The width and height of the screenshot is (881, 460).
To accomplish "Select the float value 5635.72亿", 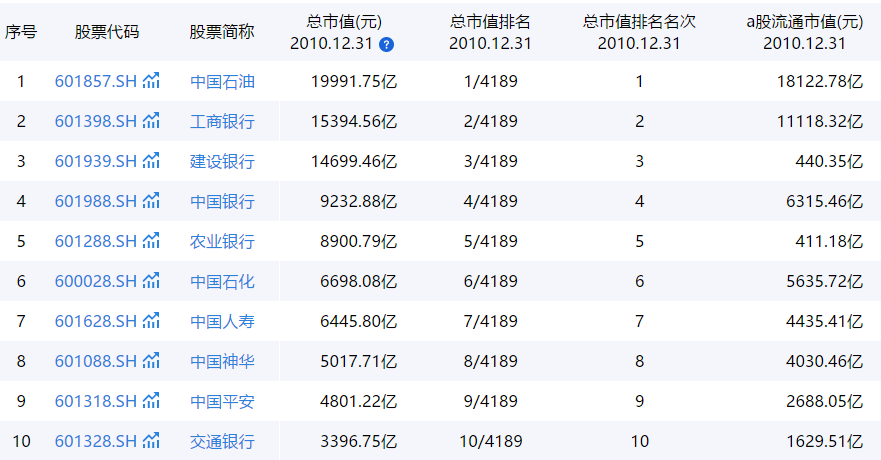I will 824,281.
